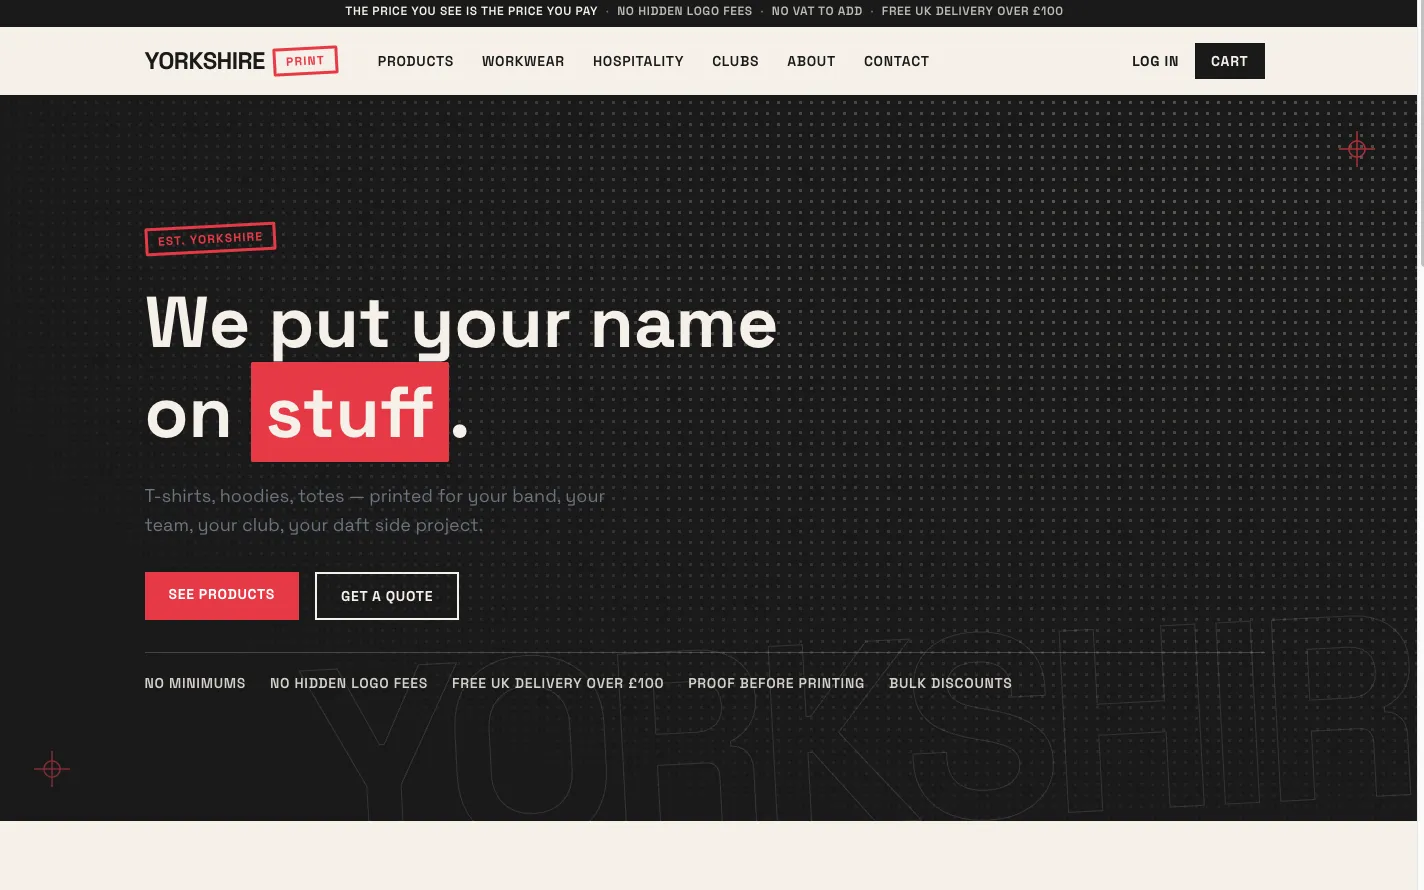Open the Hospitality nav link

pyautogui.click(x=638, y=61)
